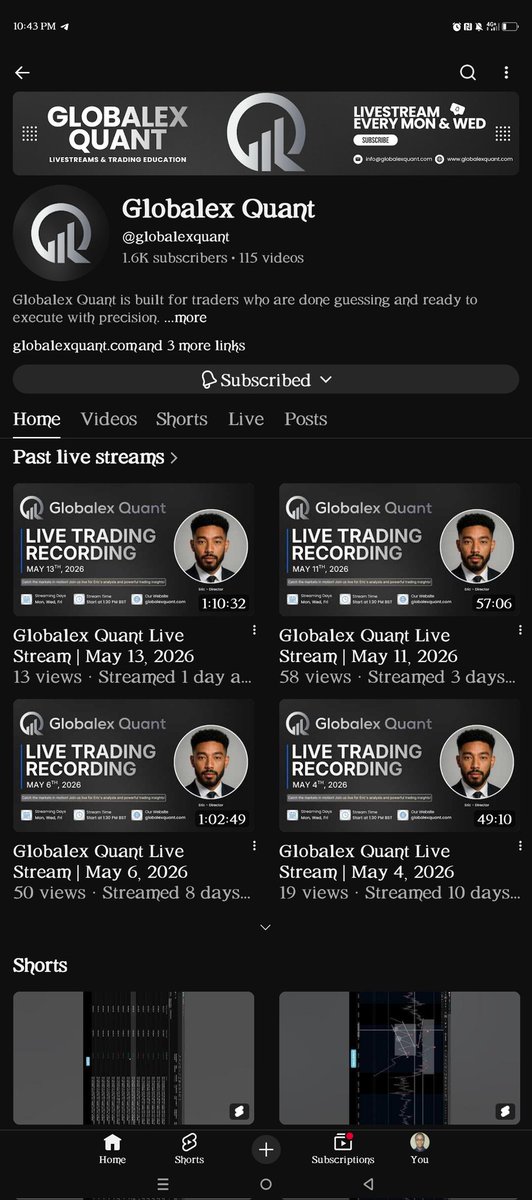The height and width of the screenshot is (1200, 532).
Task: Open title 'Globalex Quant Live Stream | May 13, 2026'
Action: pos(104,646)
